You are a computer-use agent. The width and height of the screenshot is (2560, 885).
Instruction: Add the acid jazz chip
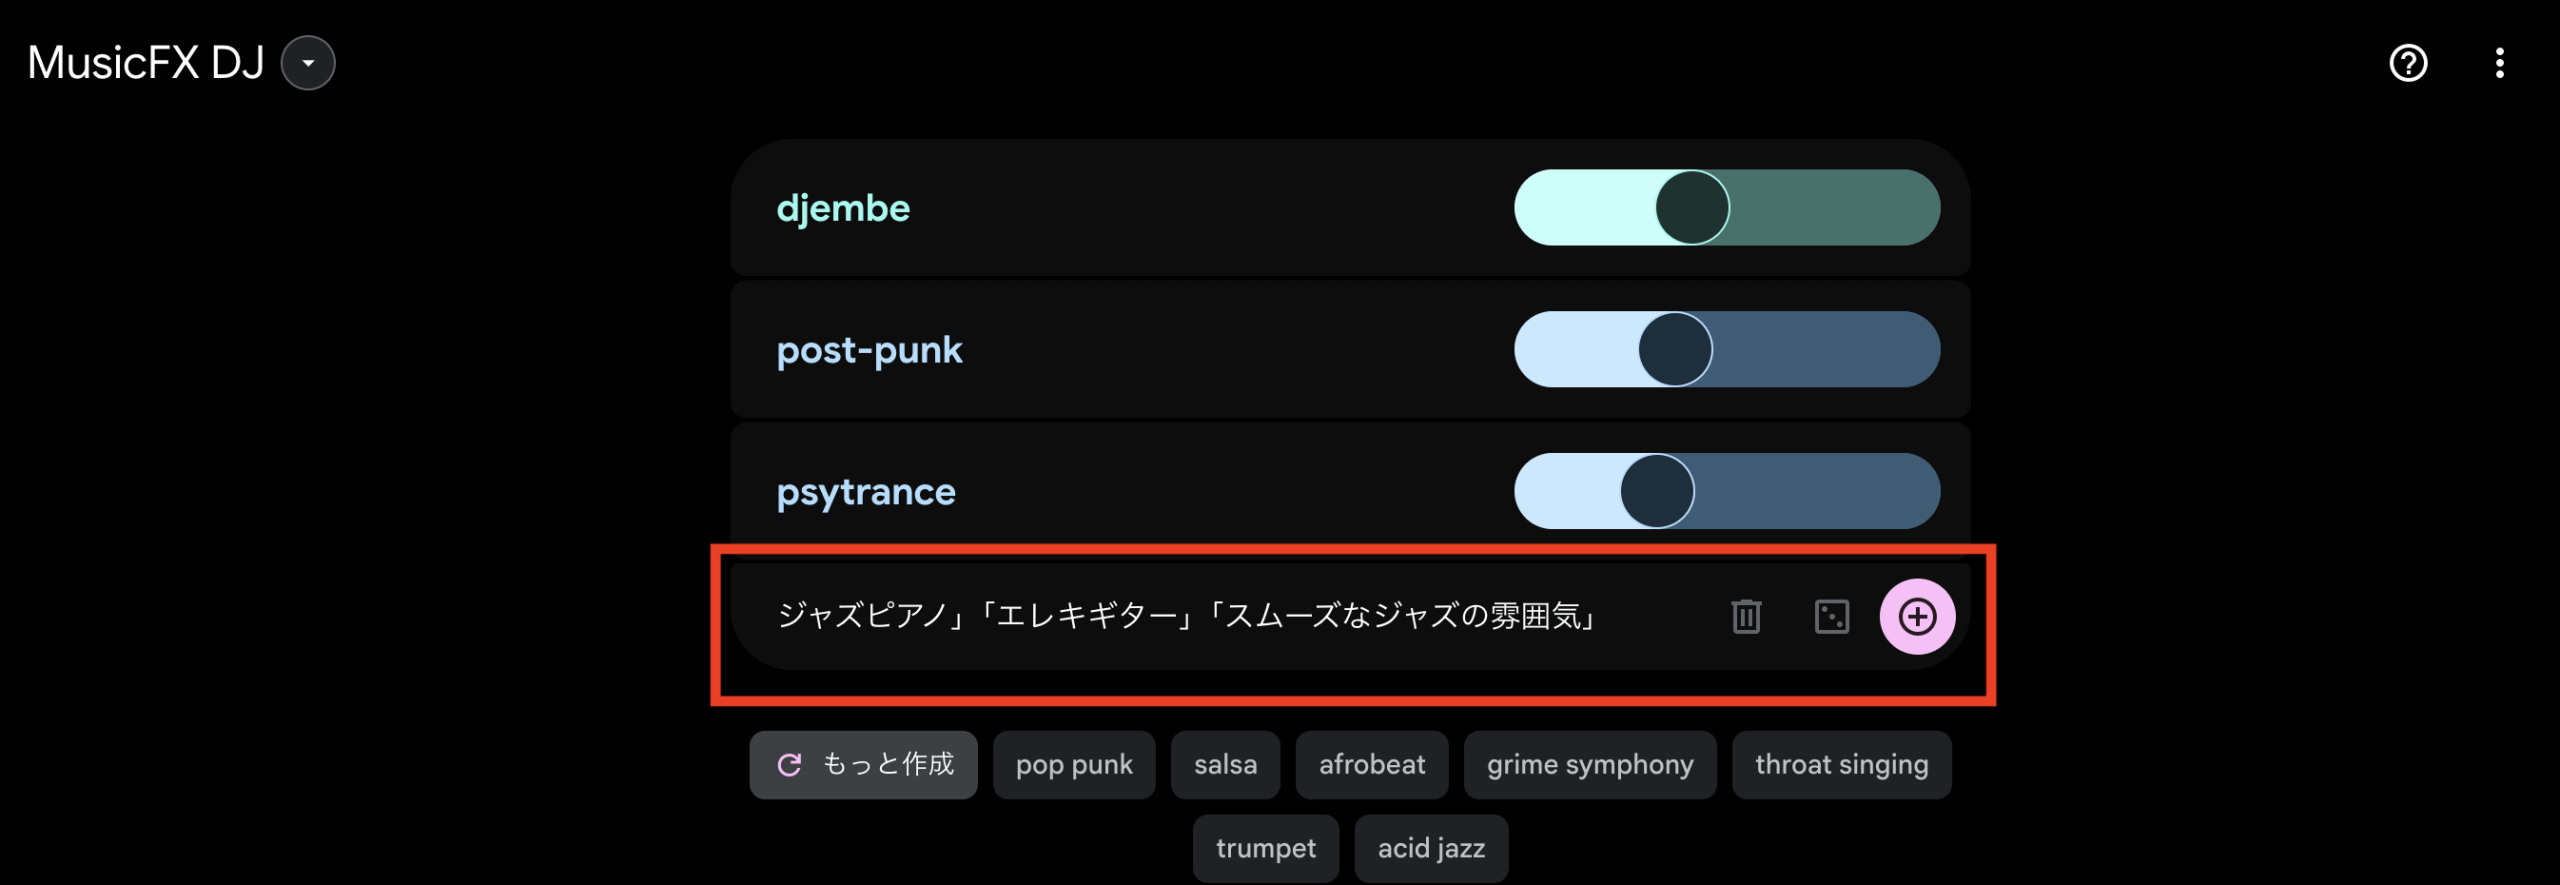click(x=1431, y=848)
